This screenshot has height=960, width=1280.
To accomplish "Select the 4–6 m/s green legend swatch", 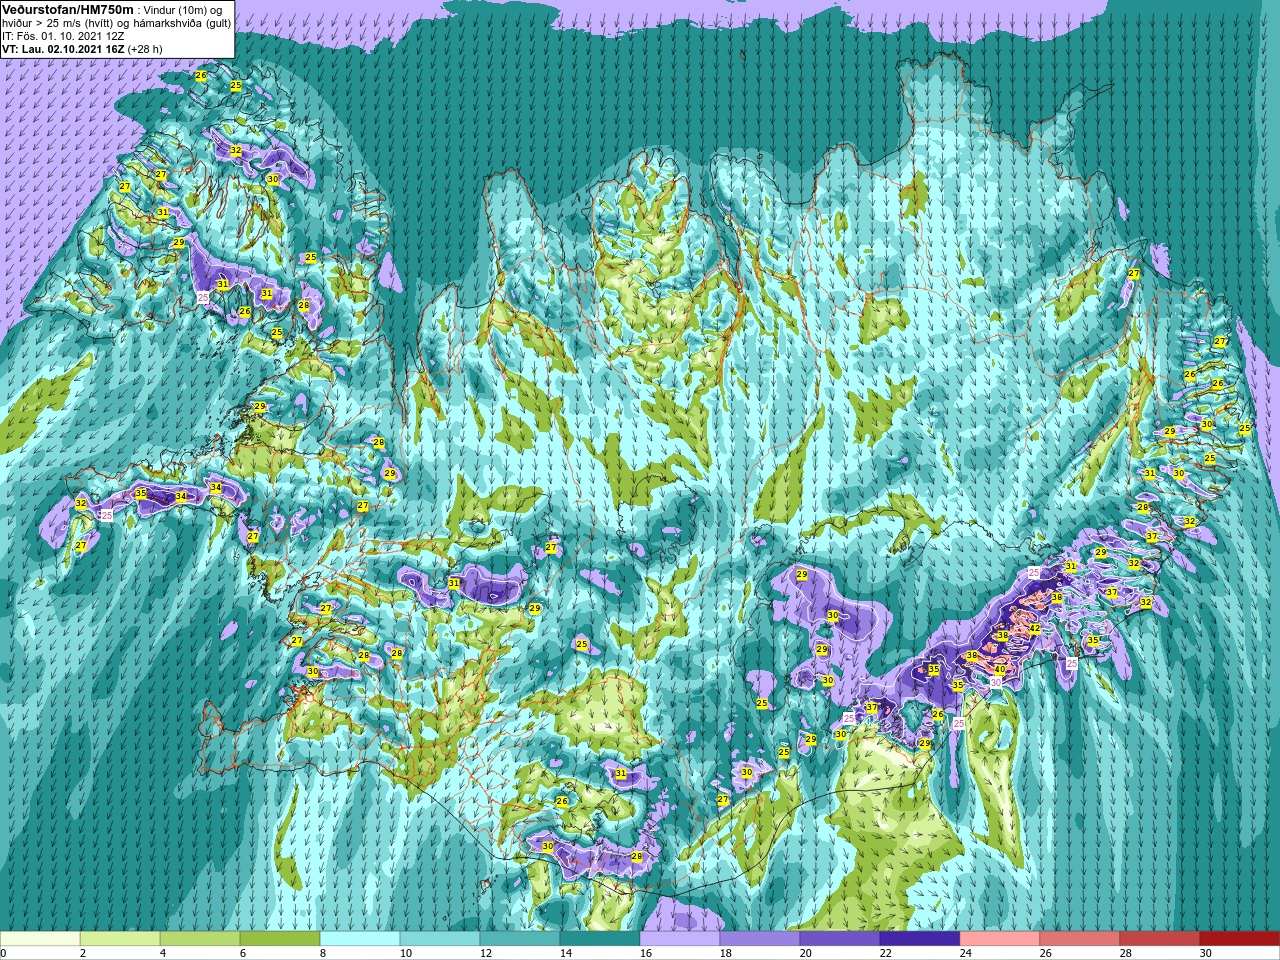I will (x=200, y=939).
